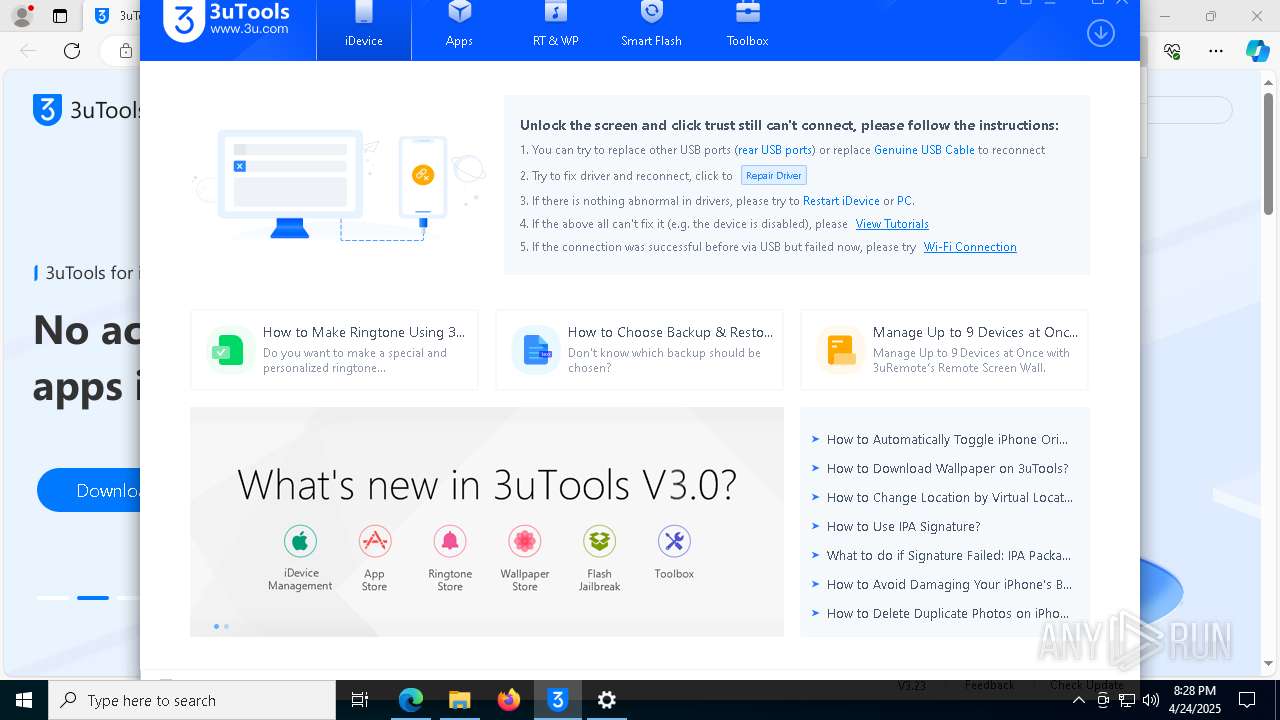Open the browser profile avatar

click(21, 16)
